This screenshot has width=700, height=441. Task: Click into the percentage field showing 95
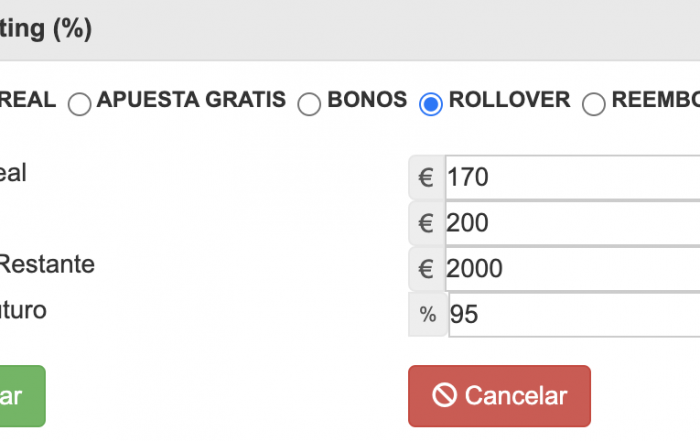pyautogui.click(x=574, y=315)
